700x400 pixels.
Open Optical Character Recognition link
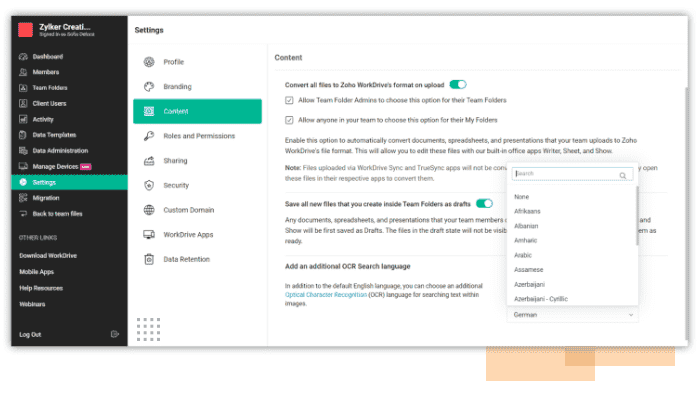tap(326, 295)
